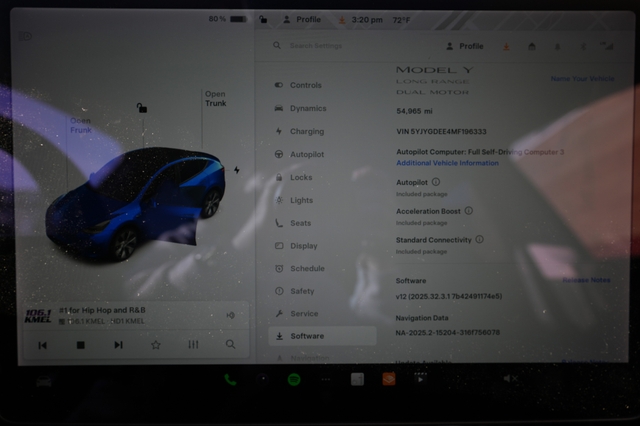Skip to previous station
Image resolution: width=640 pixels, height=426 pixels.
coord(42,345)
